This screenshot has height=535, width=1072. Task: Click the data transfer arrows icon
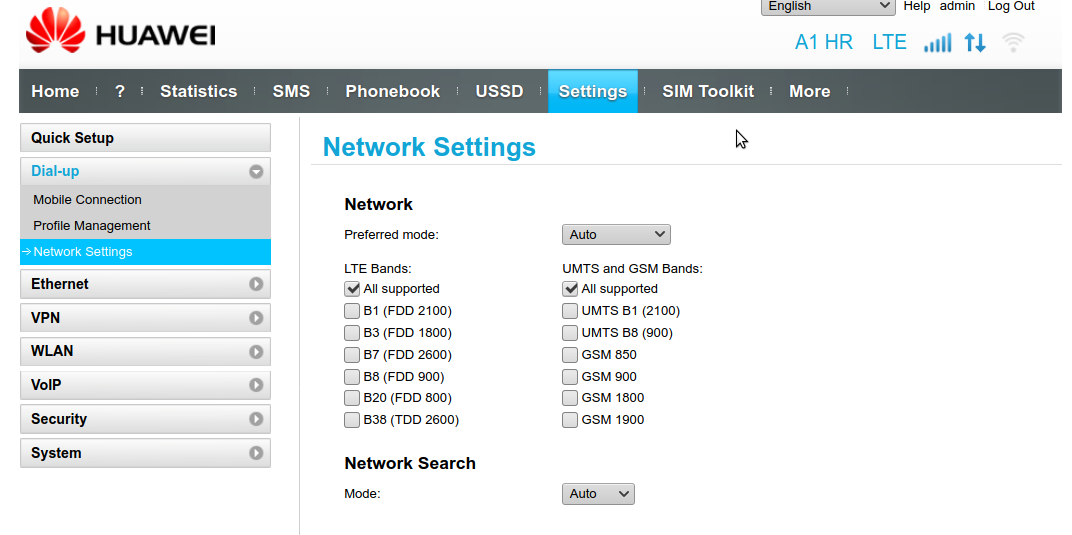[975, 42]
